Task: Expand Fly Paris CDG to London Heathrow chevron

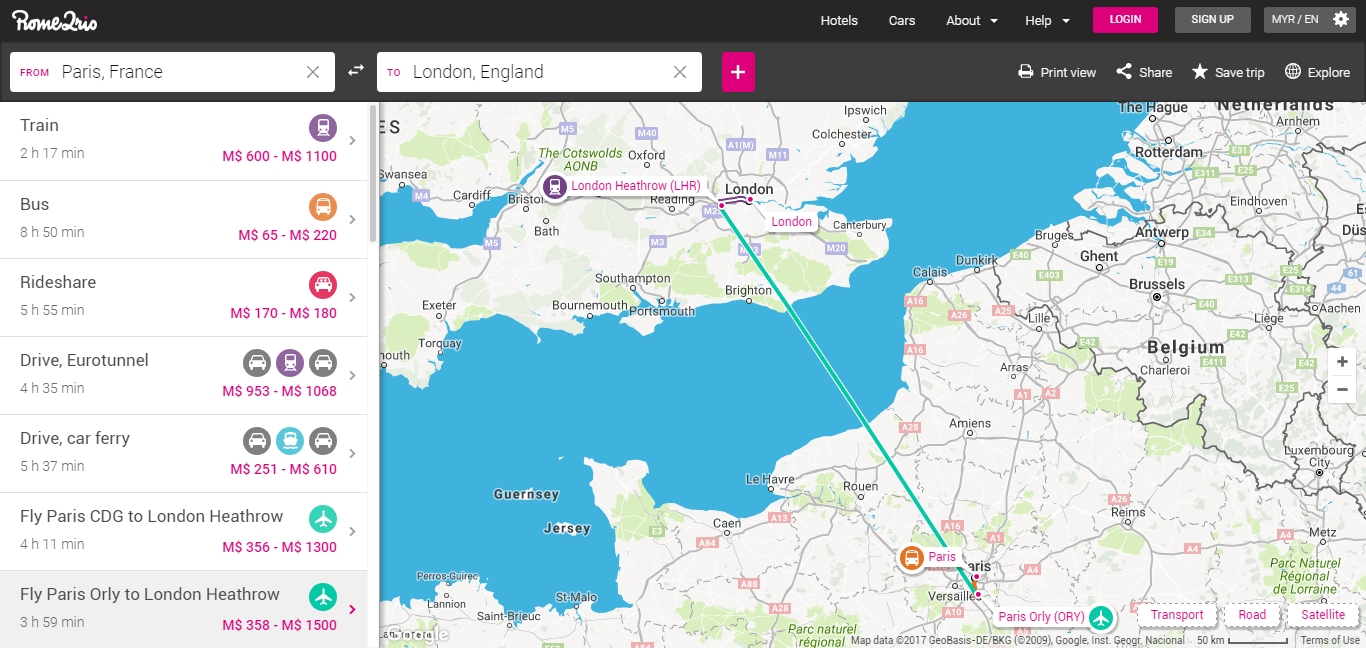Action: tap(352, 531)
